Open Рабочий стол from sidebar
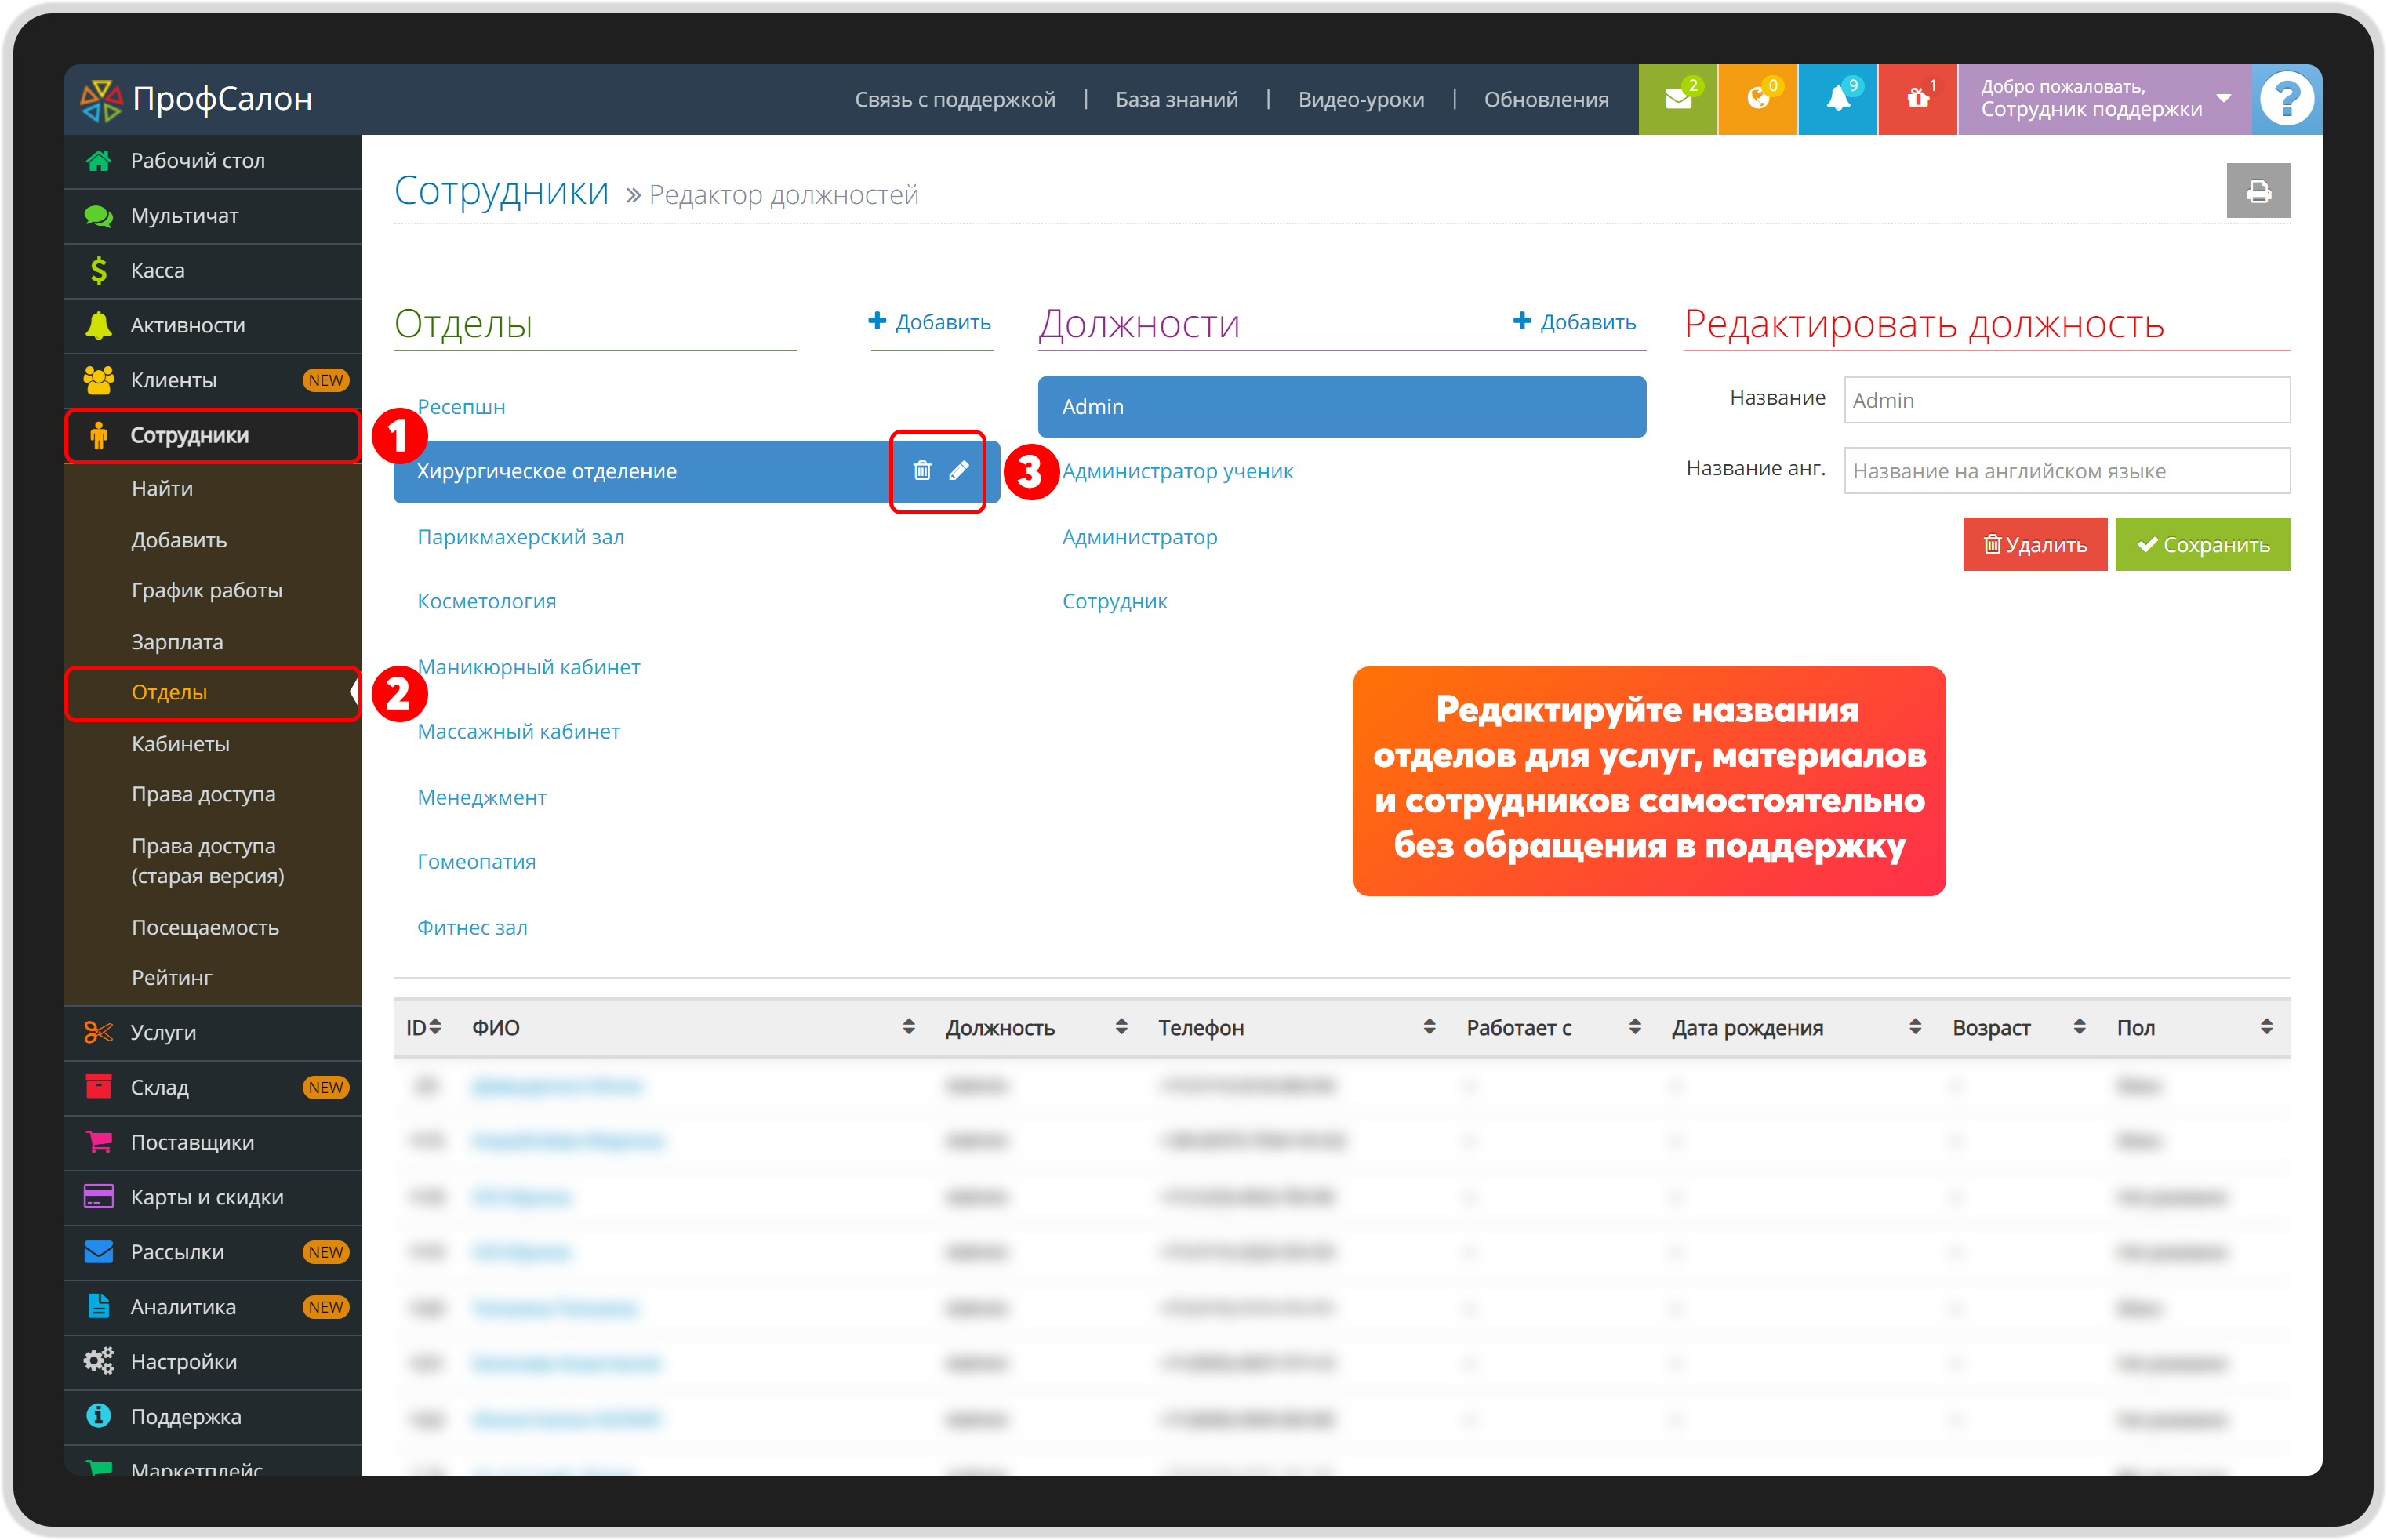The height and width of the screenshot is (1540, 2387). (213, 161)
